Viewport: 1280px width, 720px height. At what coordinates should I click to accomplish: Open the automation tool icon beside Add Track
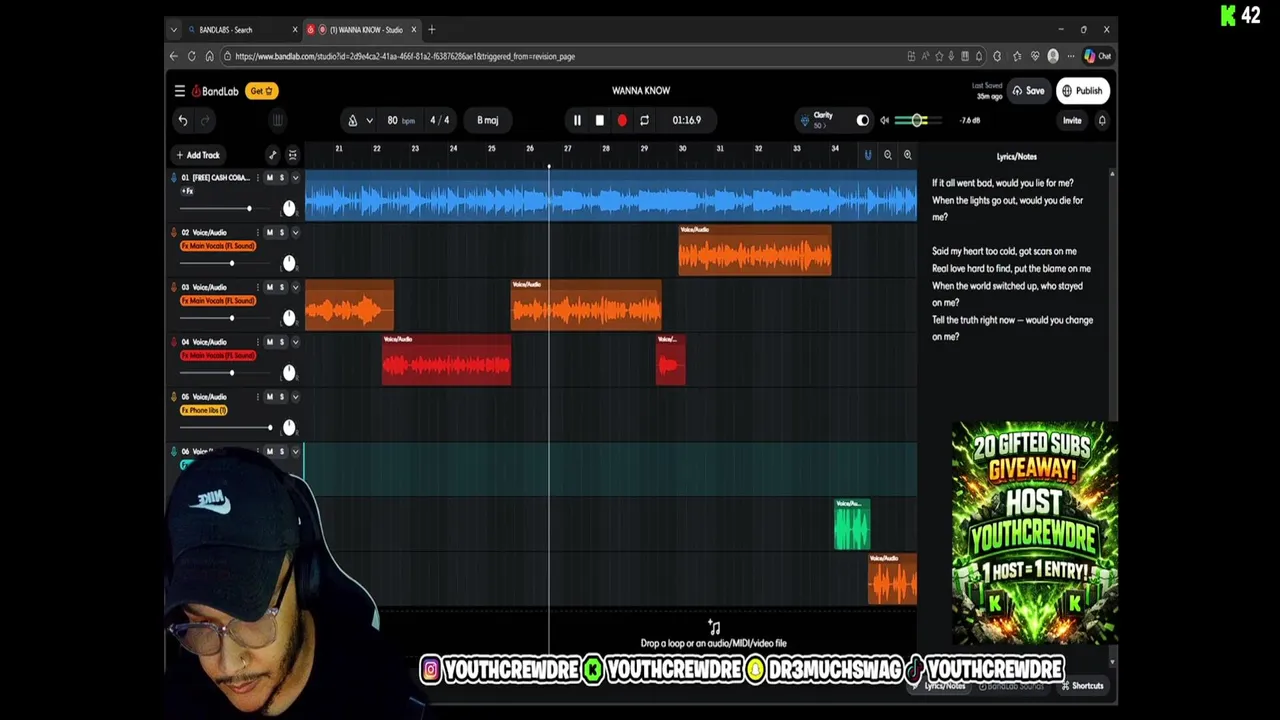[x=272, y=155]
